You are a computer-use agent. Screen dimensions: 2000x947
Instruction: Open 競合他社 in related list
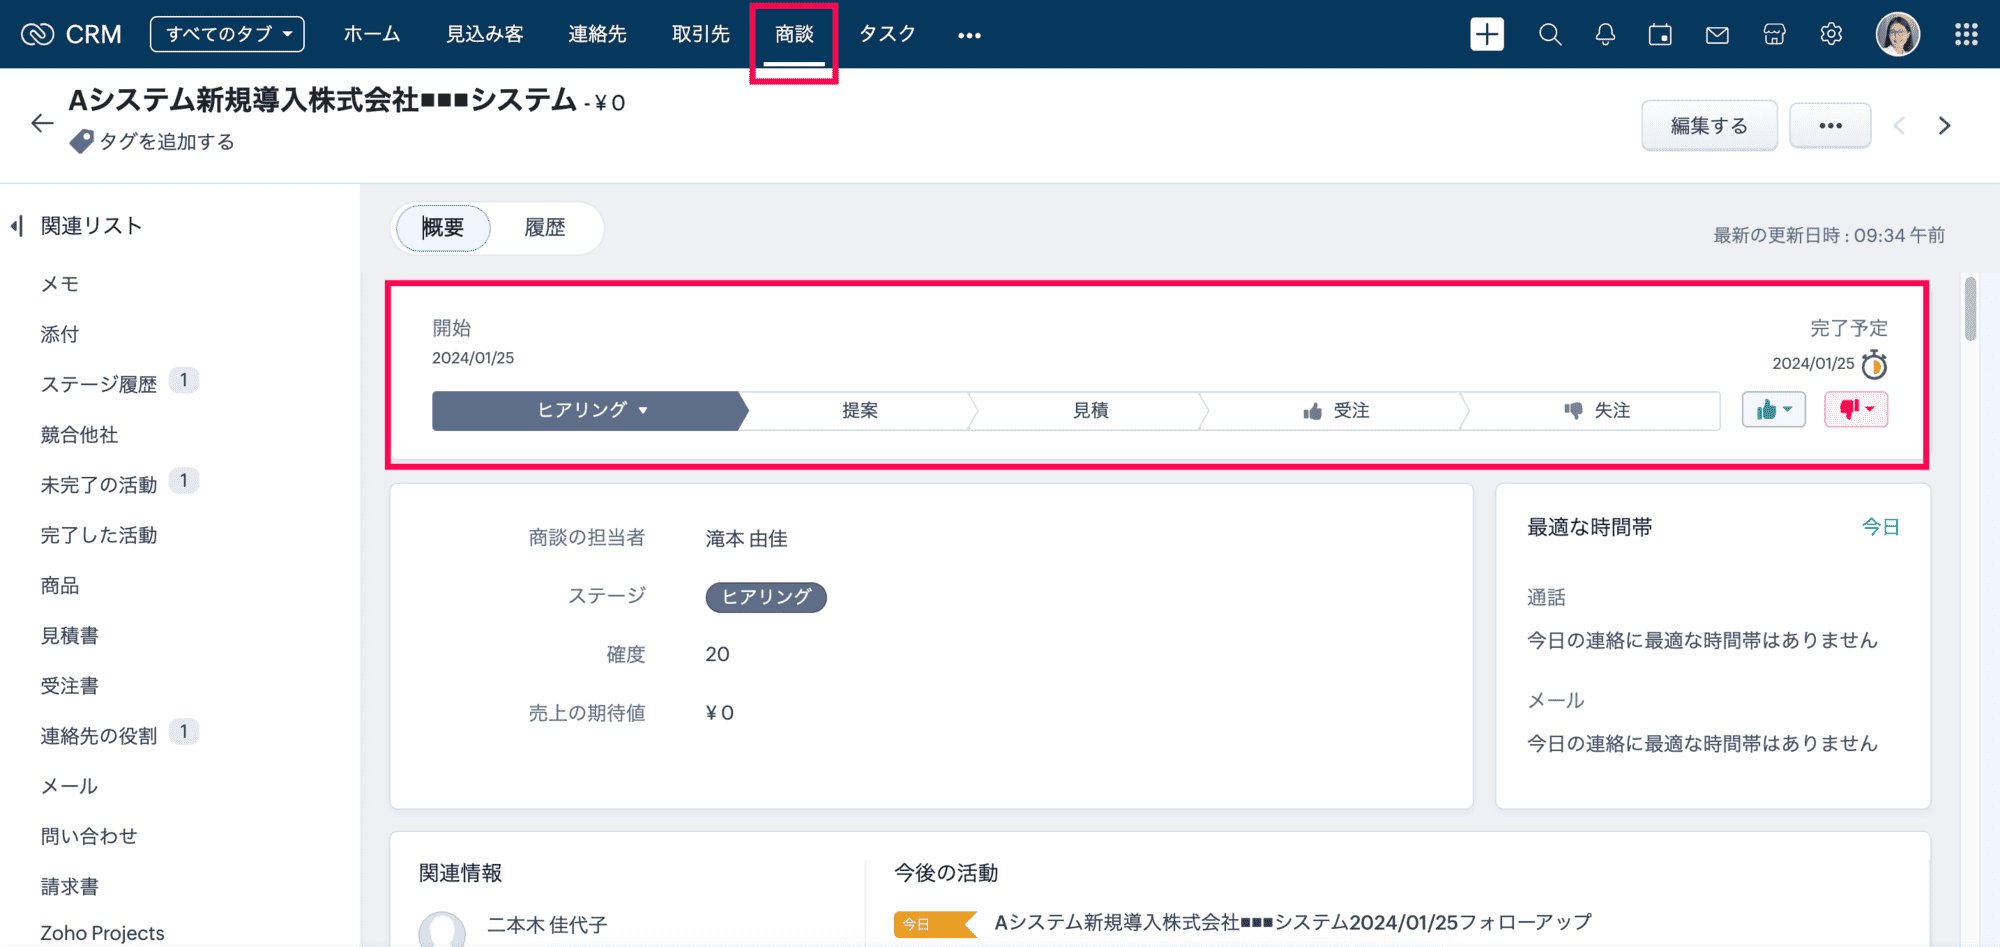pyautogui.click(x=79, y=434)
